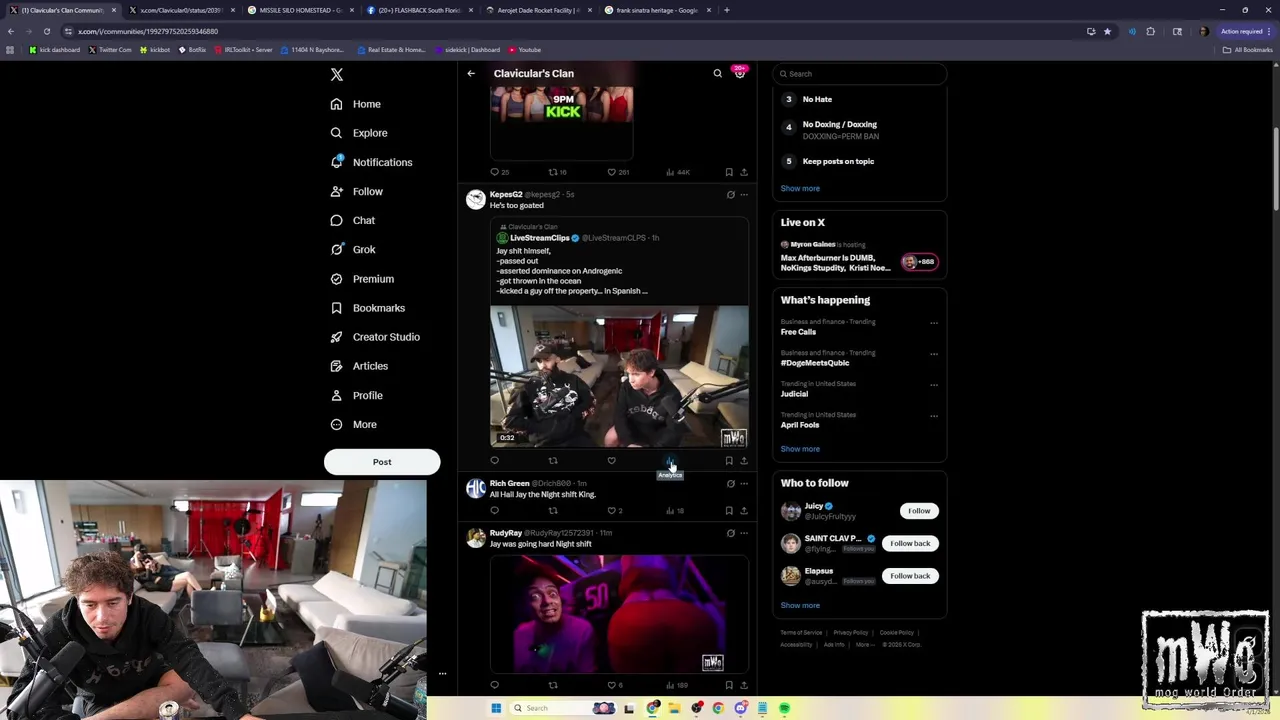Screen dimensions: 1280x720
Task: Focus the Search input field
Action: tap(859, 74)
